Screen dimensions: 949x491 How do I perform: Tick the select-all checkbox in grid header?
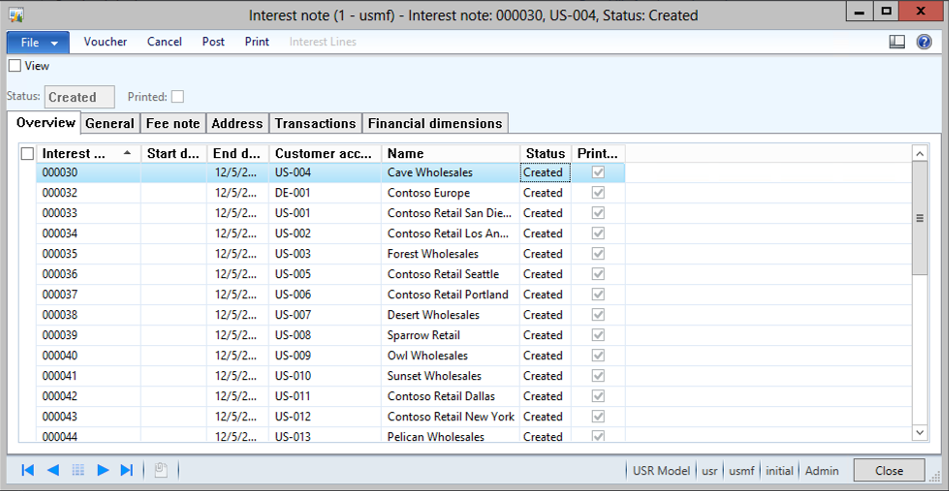[x=27, y=154]
